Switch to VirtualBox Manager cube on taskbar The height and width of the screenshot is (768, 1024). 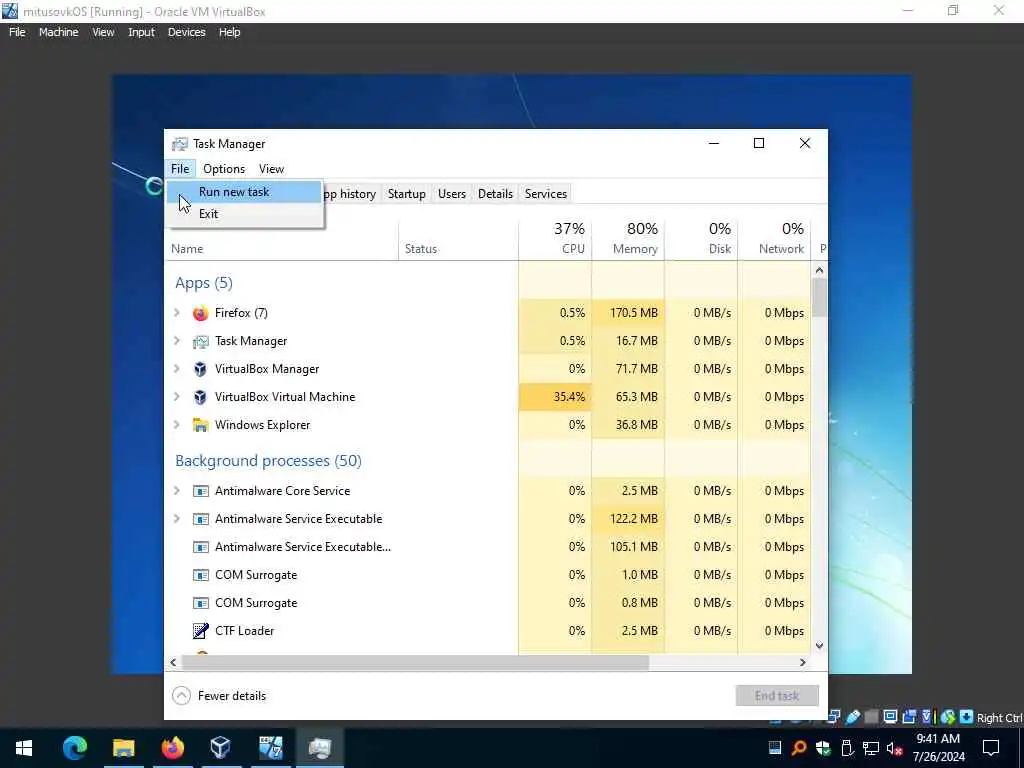221,747
